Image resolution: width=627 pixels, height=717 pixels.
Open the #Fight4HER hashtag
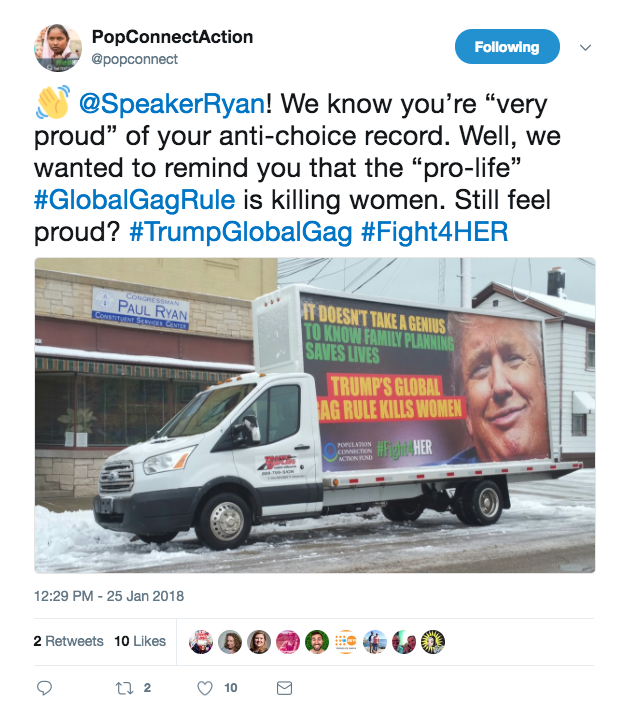tap(434, 232)
